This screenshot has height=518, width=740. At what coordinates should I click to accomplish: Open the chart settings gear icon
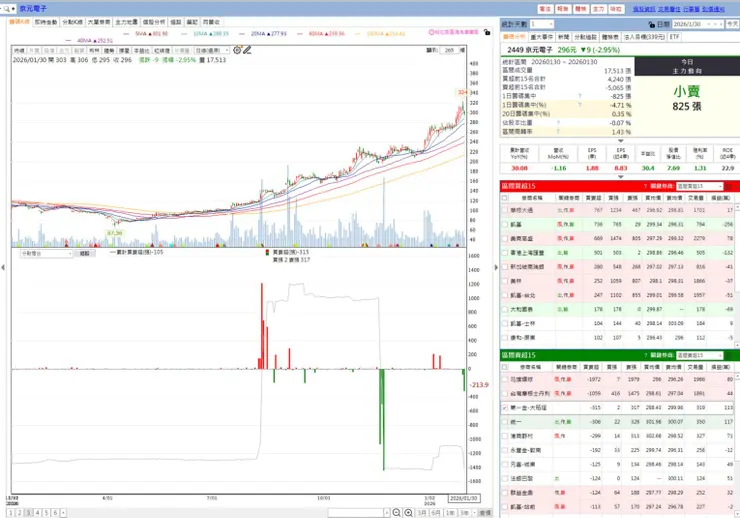(x=237, y=50)
